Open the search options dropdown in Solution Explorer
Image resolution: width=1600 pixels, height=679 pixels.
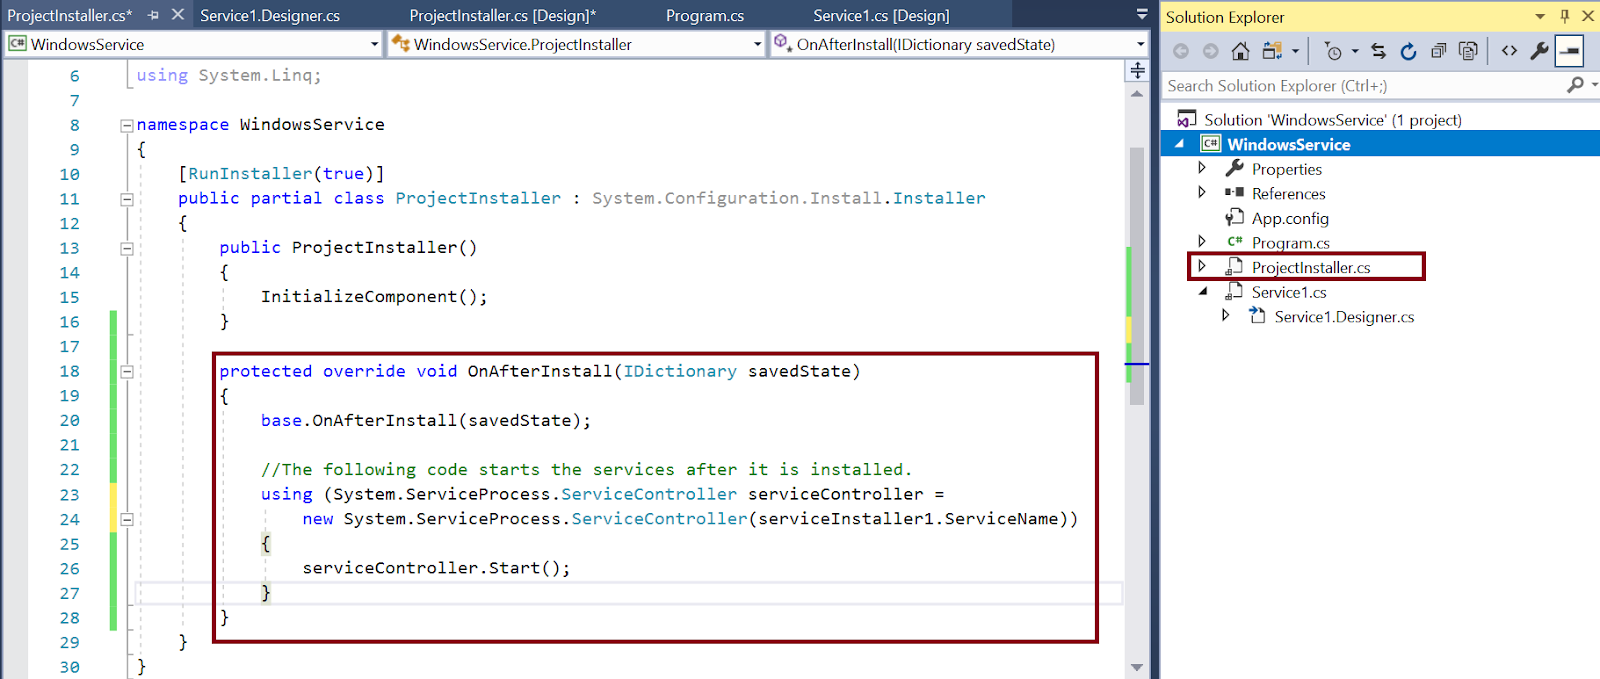pyautogui.click(x=1593, y=85)
